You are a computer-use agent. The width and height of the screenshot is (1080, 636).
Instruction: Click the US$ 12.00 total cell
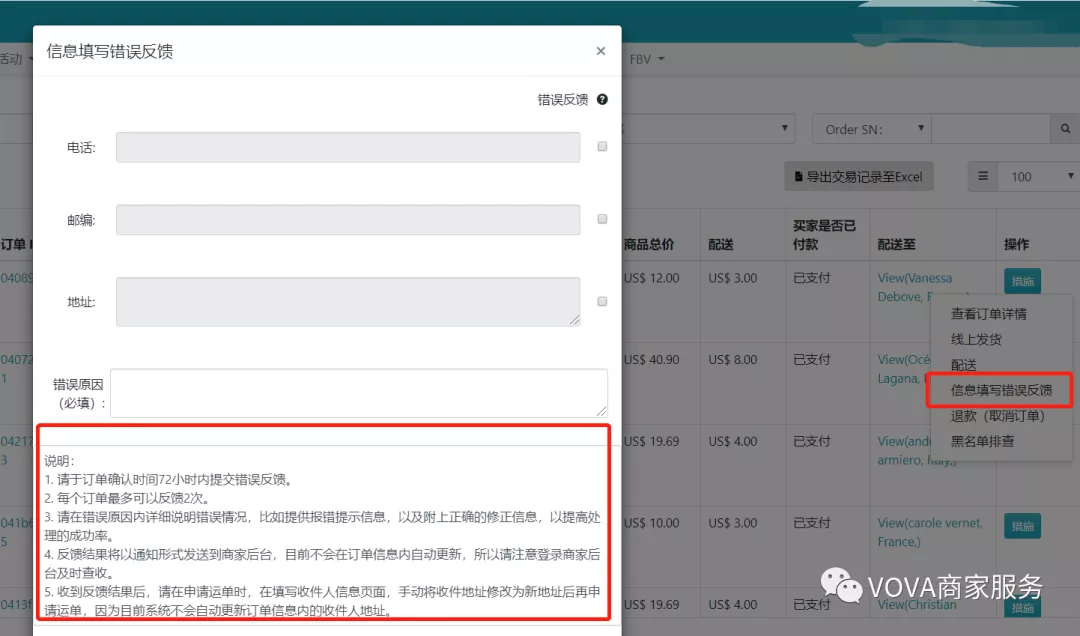652,278
